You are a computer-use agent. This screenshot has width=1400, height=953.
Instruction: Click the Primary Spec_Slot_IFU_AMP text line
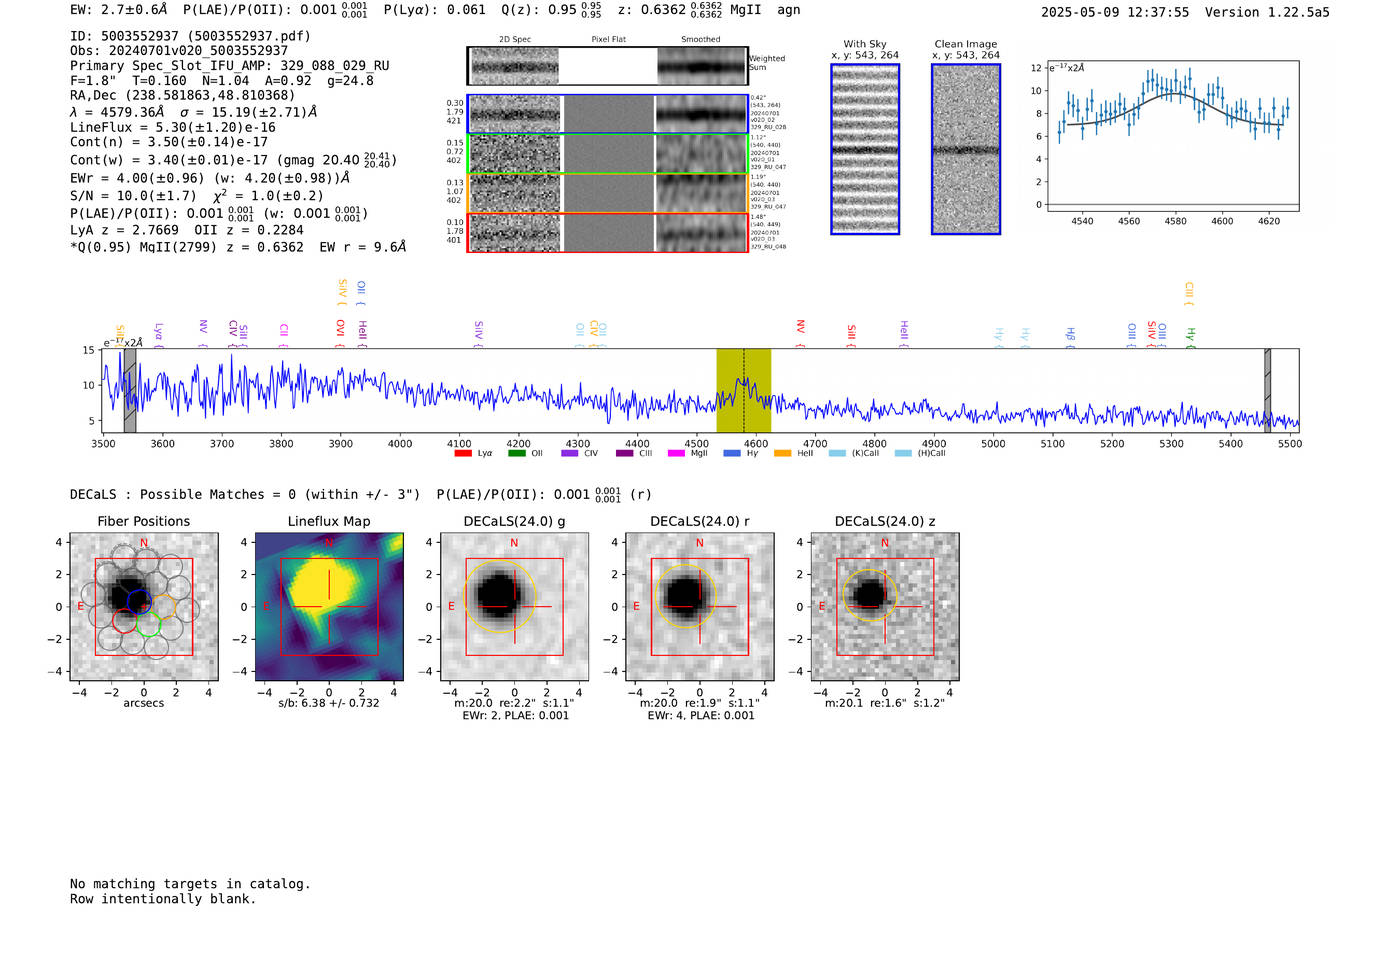click(x=230, y=66)
